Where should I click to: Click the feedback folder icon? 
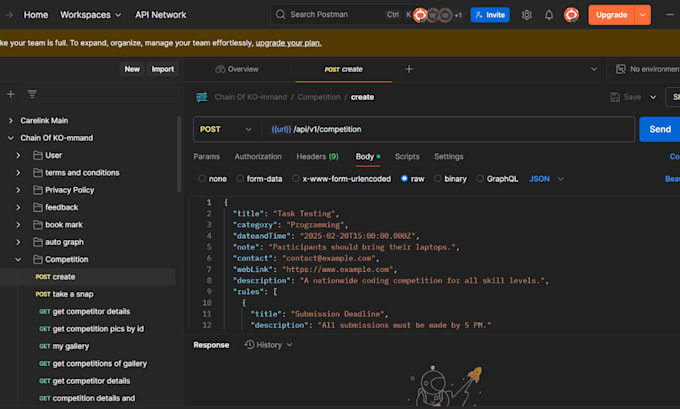pos(38,207)
